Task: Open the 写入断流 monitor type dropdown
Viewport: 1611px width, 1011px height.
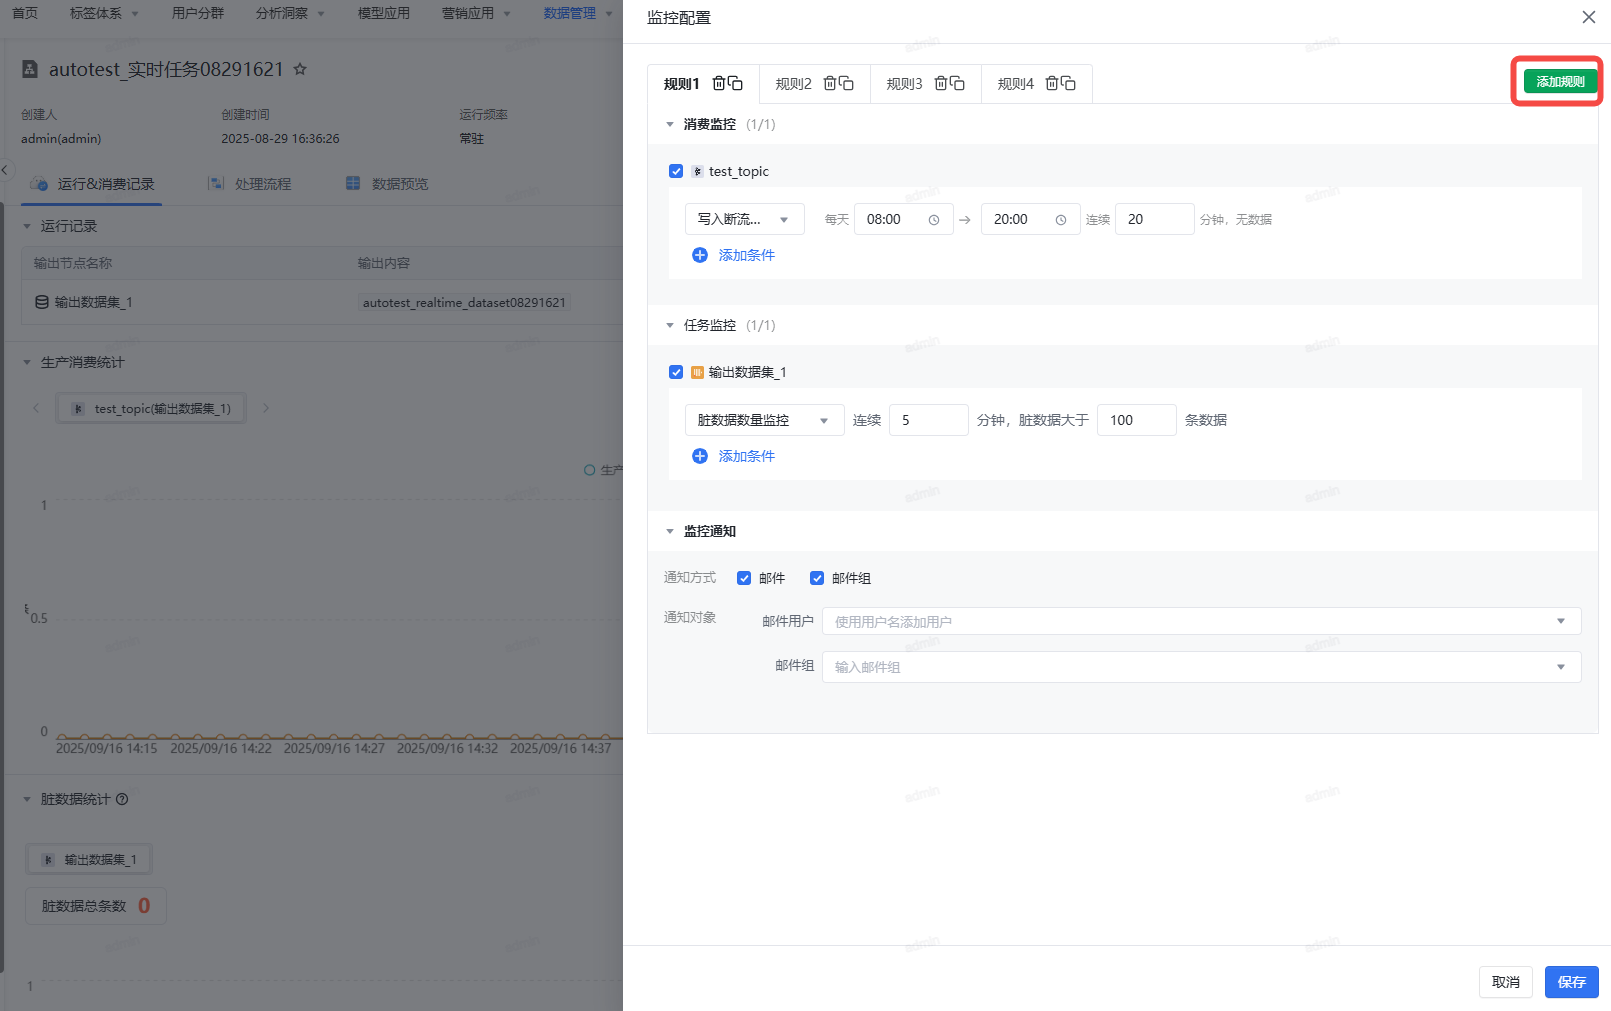Action: 745,219
